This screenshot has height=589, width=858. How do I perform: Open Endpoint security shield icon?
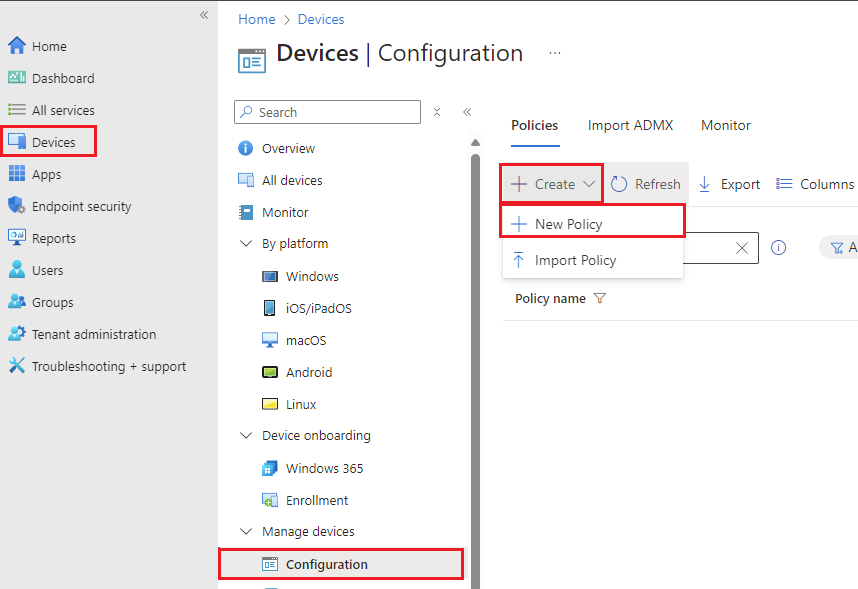[x=17, y=206]
